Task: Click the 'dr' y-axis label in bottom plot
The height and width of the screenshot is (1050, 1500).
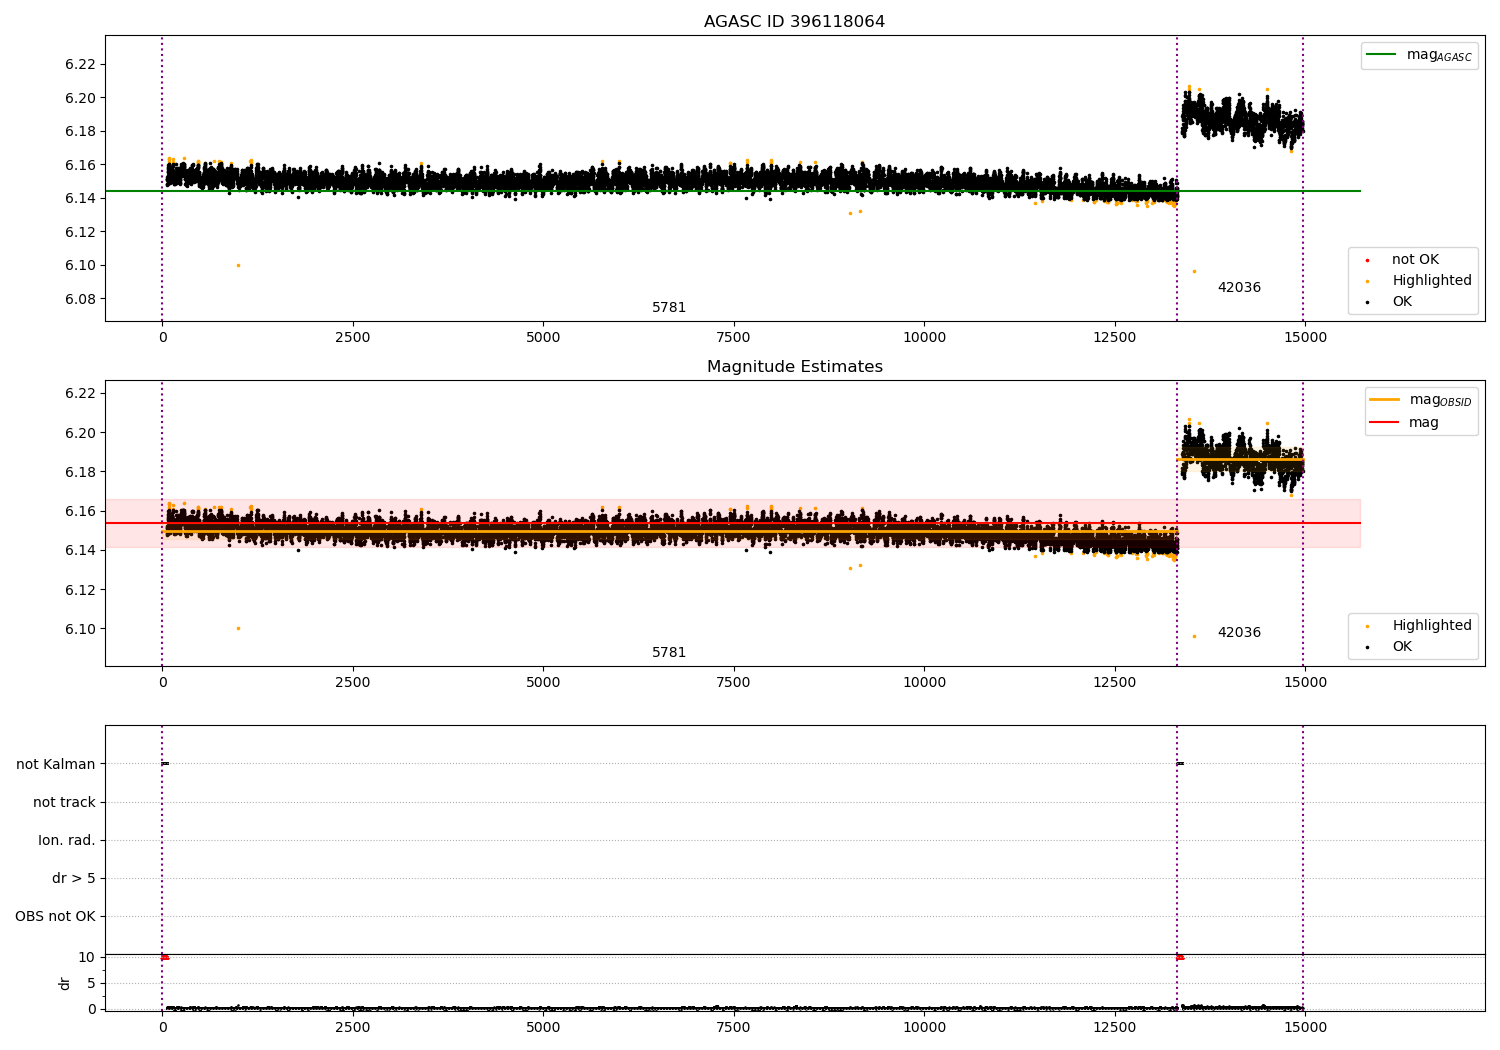Action: 65,983
